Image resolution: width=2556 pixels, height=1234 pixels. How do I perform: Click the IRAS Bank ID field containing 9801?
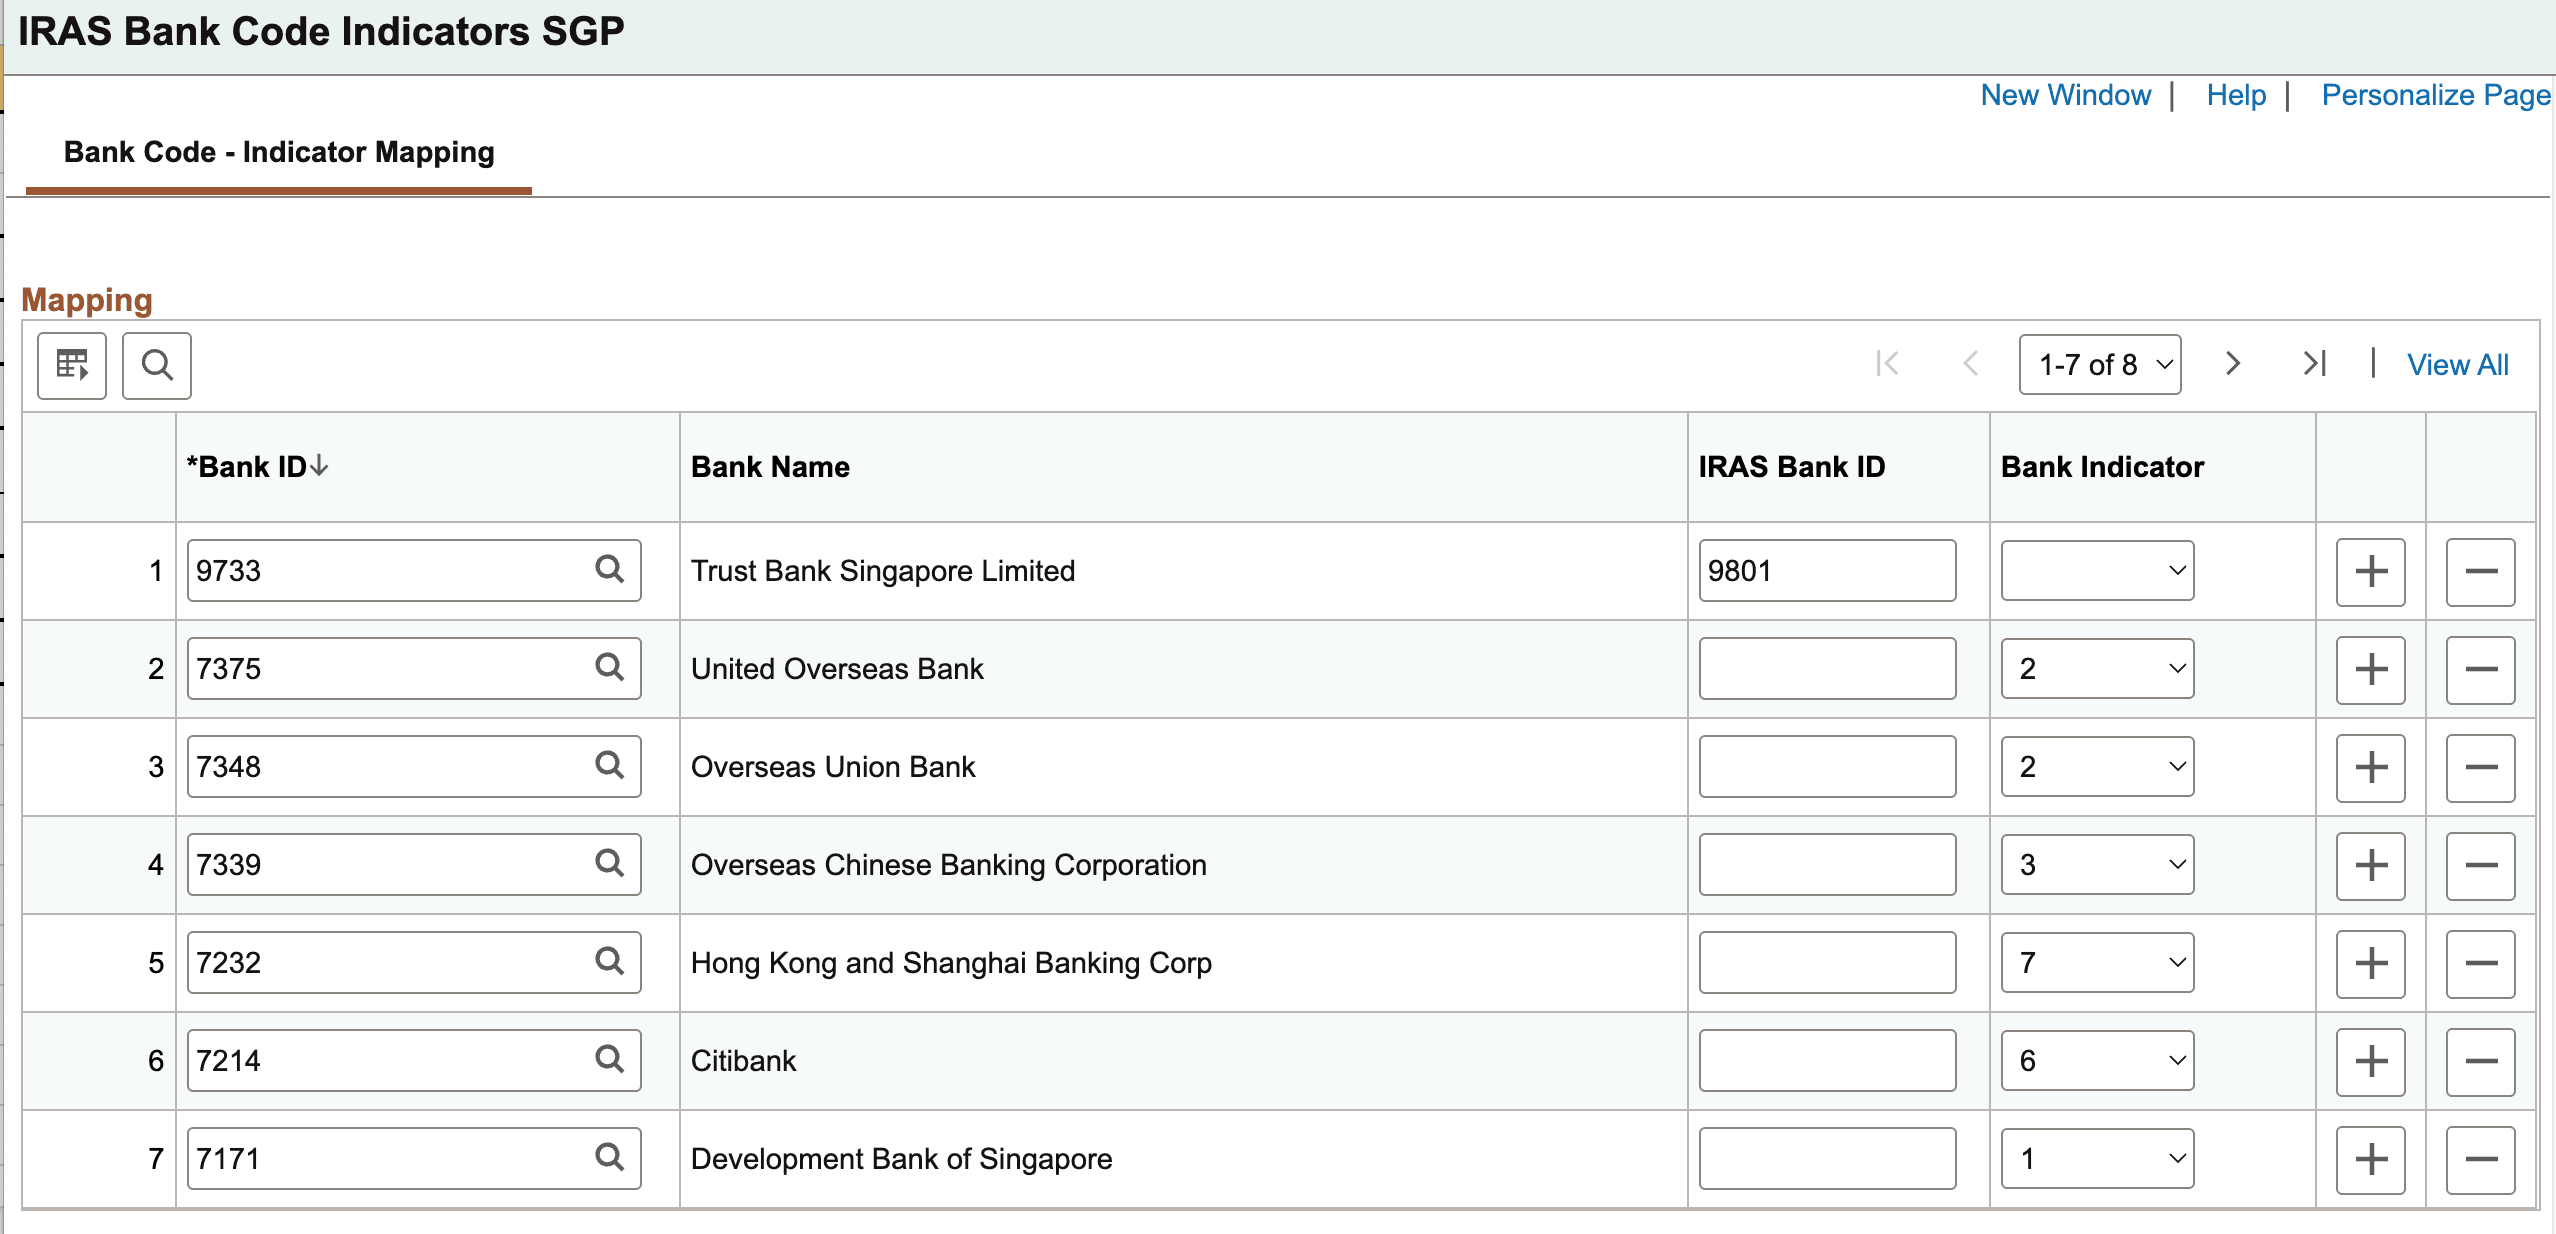click(1827, 571)
